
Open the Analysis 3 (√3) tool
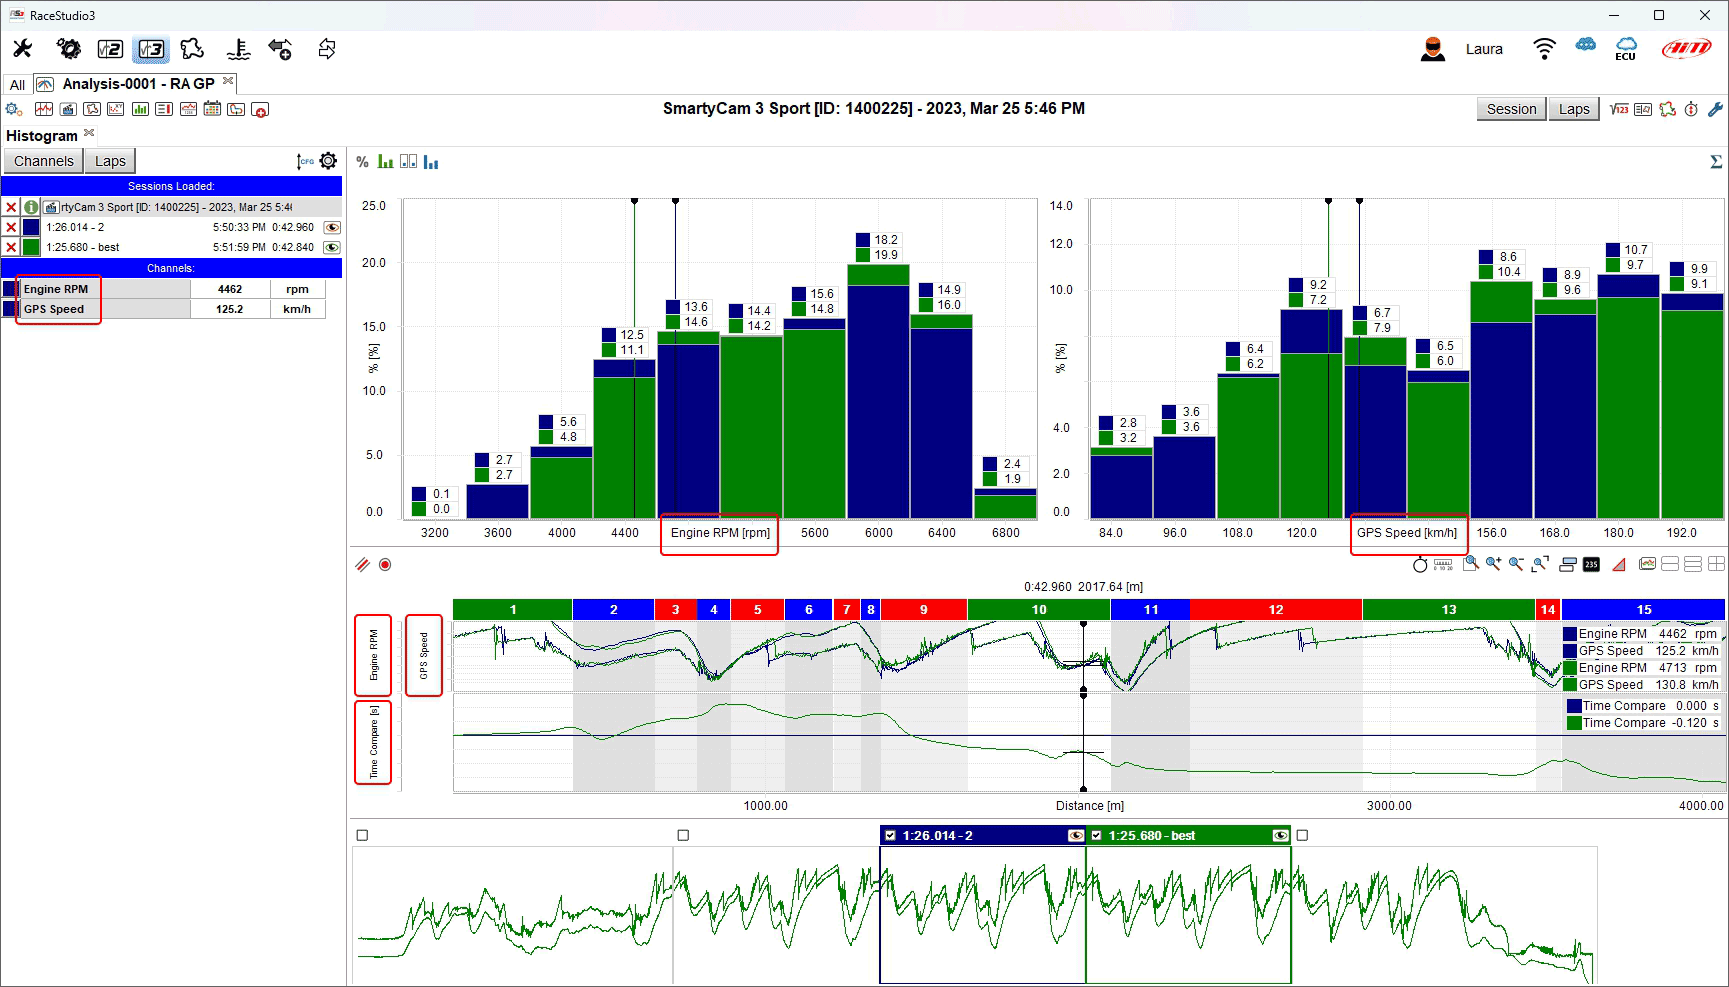coord(152,49)
